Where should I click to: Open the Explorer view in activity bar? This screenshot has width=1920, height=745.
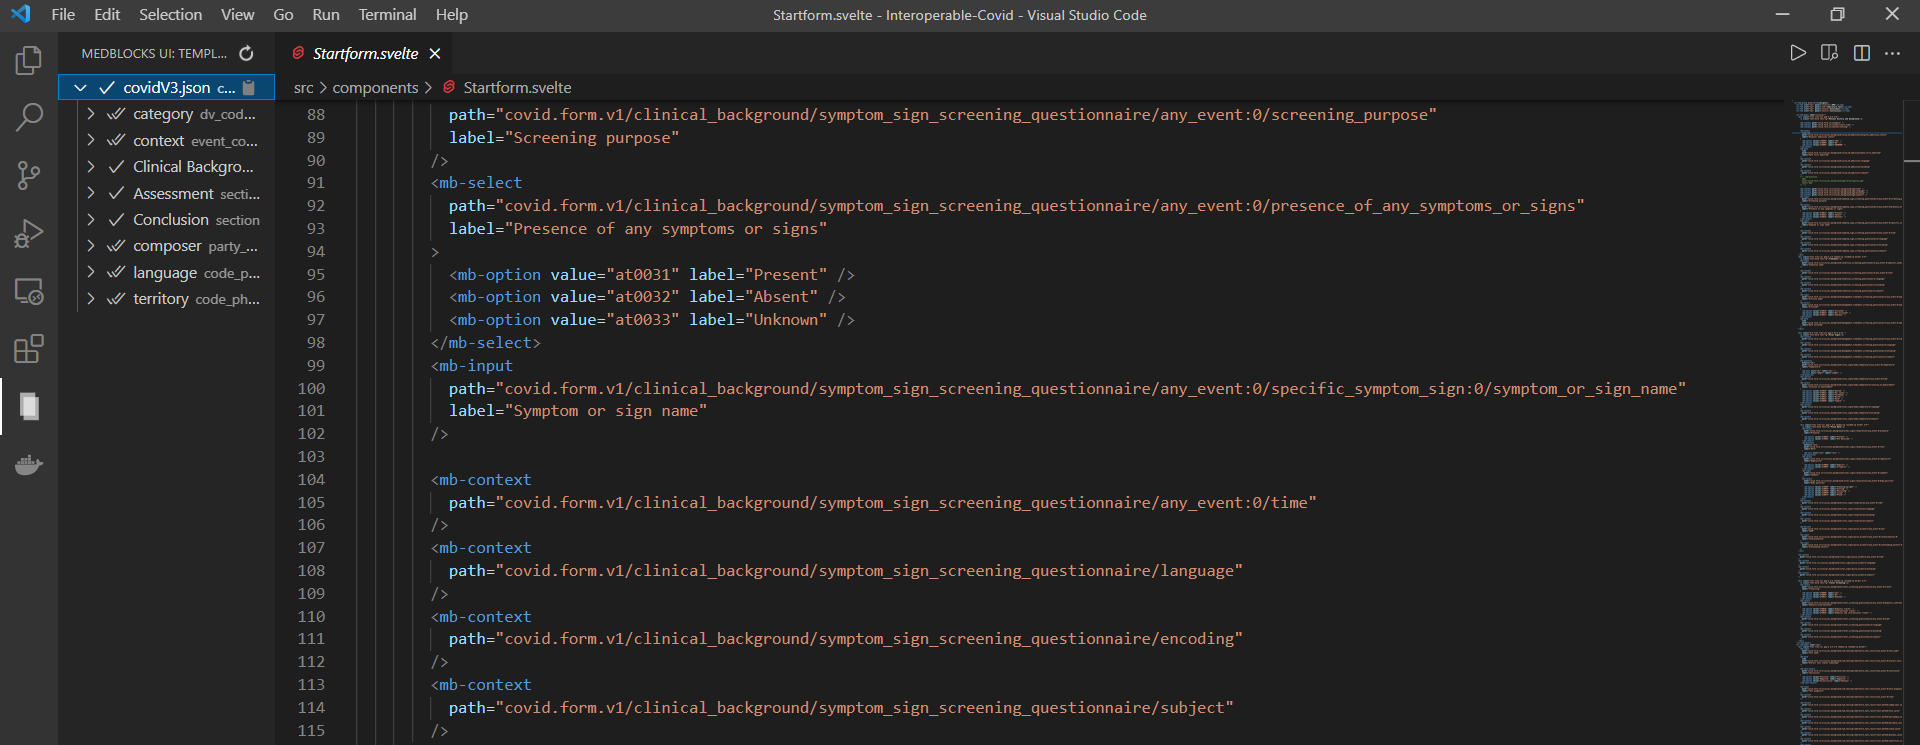[x=29, y=60]
